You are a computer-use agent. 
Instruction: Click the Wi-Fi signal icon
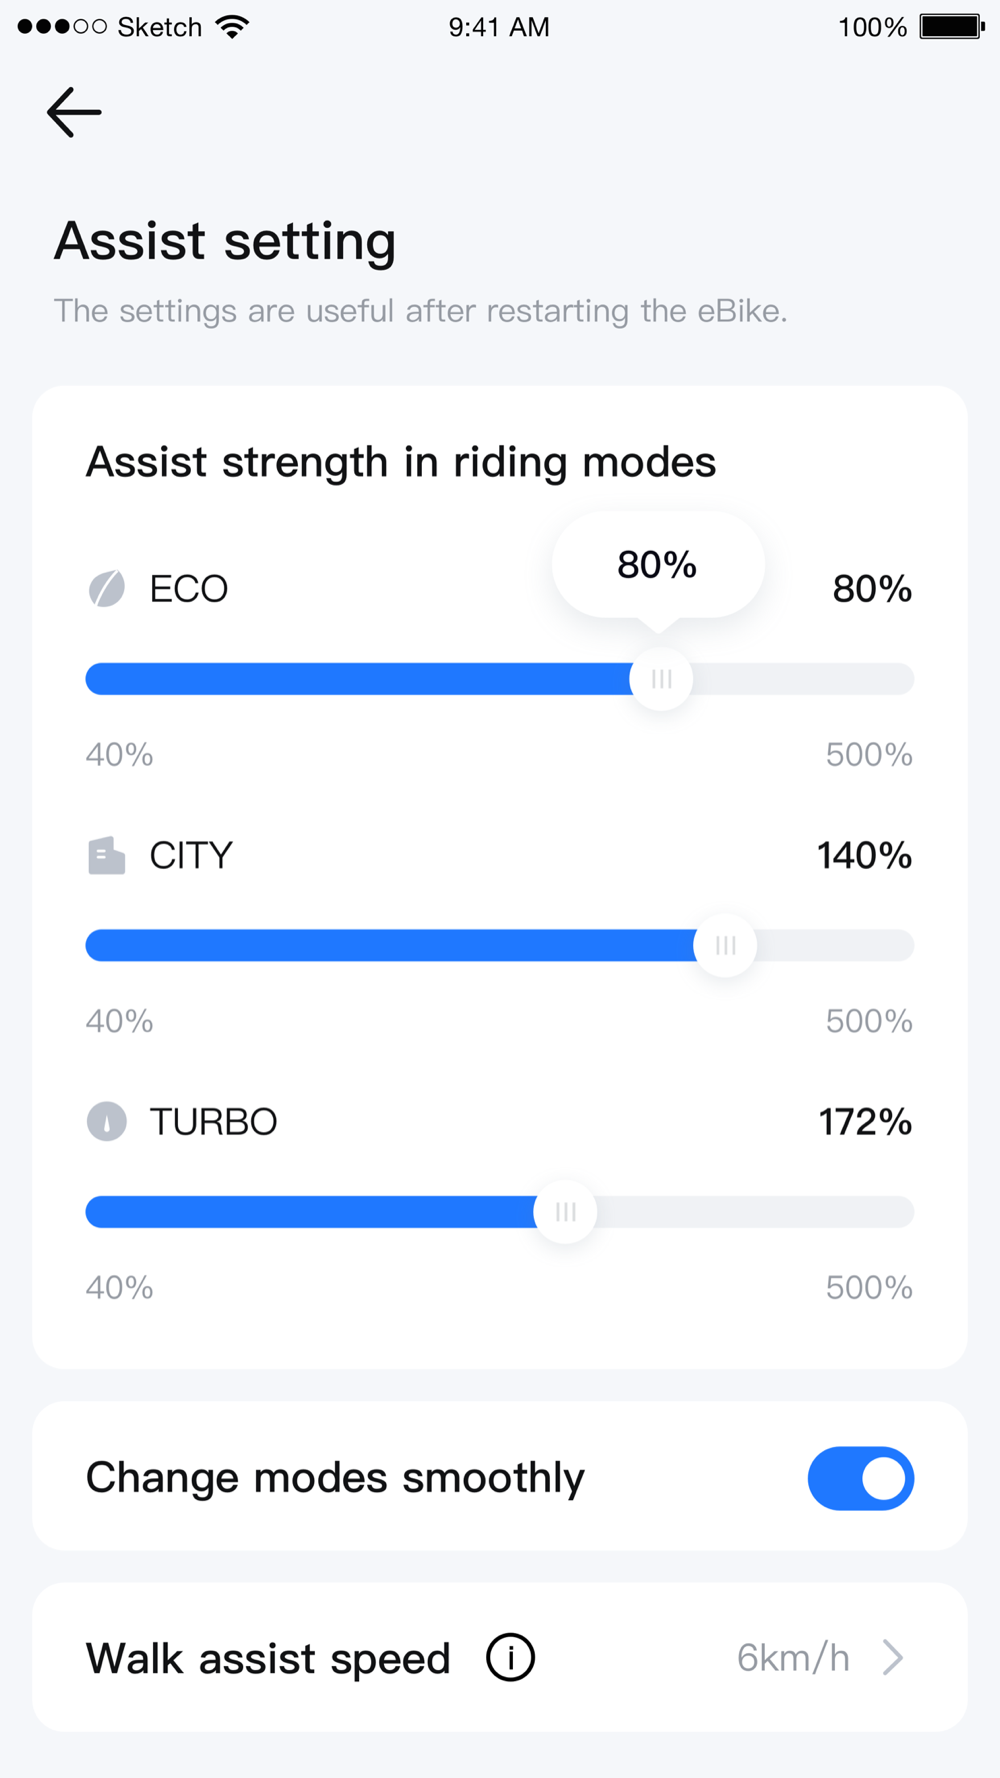pyautogui.click(x=232, y=27)
